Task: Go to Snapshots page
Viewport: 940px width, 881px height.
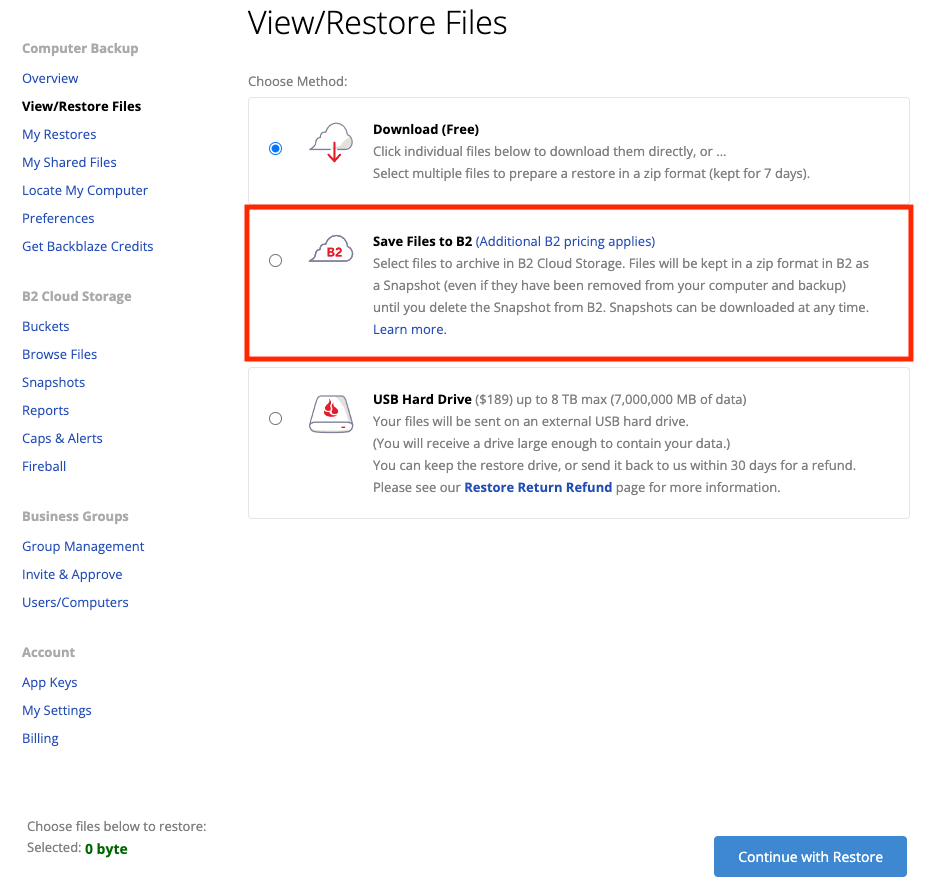Action: (x=53, y=382)
